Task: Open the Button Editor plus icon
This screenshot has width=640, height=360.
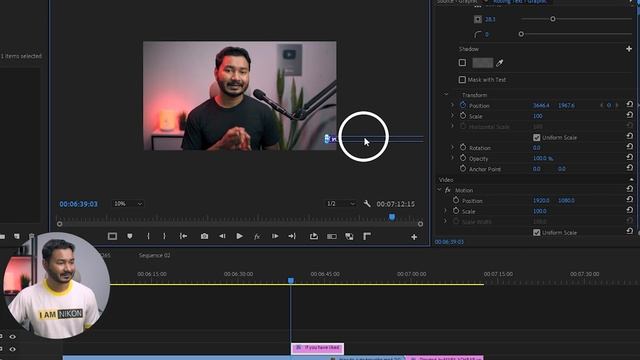Action: click(414, 237)
